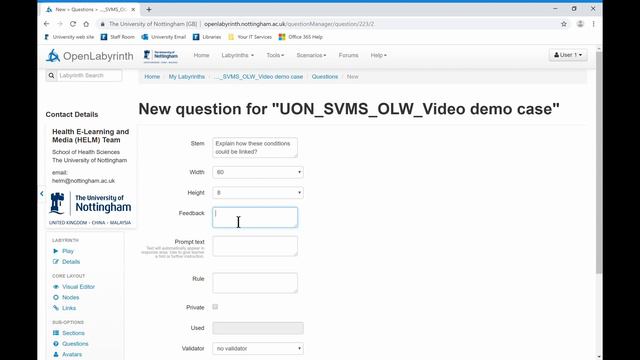
Task: Open a new browser tab
Action: click(x=149, y=9)
